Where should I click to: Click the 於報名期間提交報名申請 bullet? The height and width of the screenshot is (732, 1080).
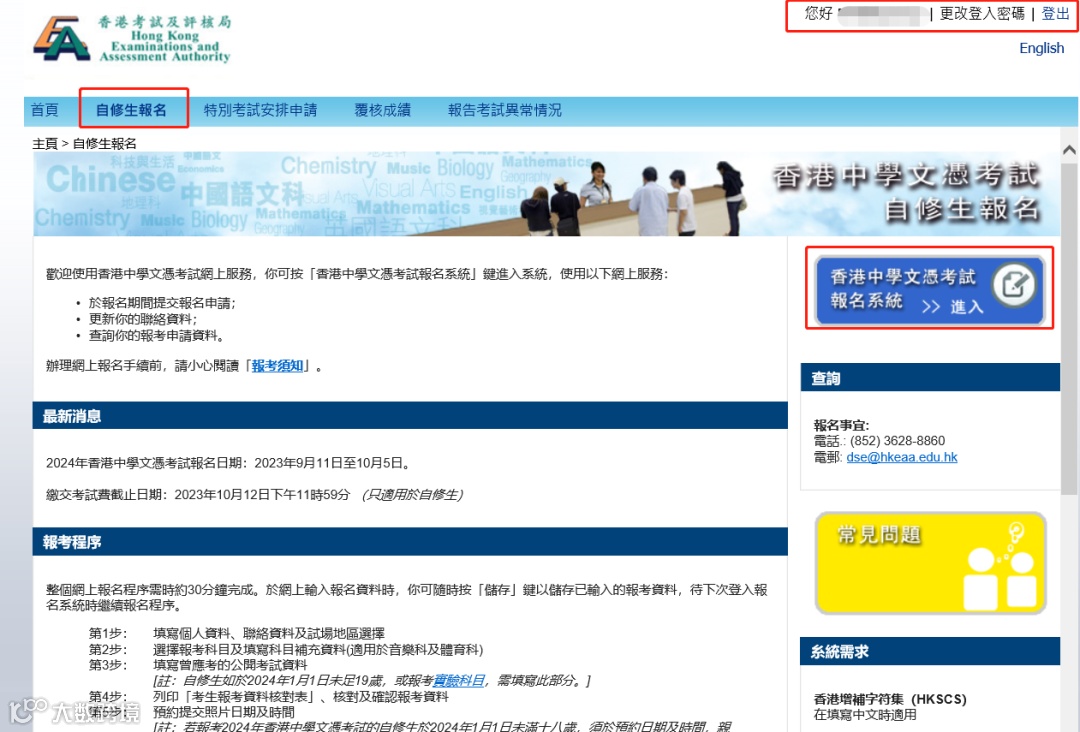coord(162,303)
